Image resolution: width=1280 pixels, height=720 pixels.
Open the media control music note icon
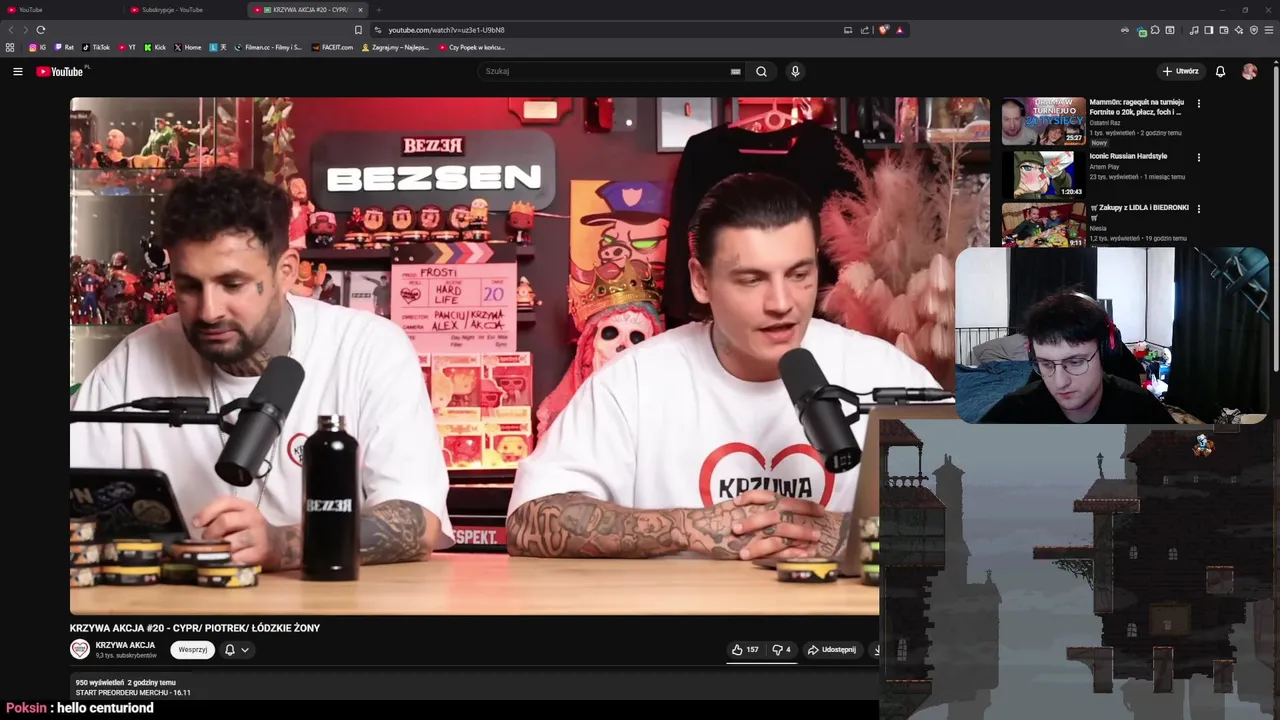pos(1194,30)
